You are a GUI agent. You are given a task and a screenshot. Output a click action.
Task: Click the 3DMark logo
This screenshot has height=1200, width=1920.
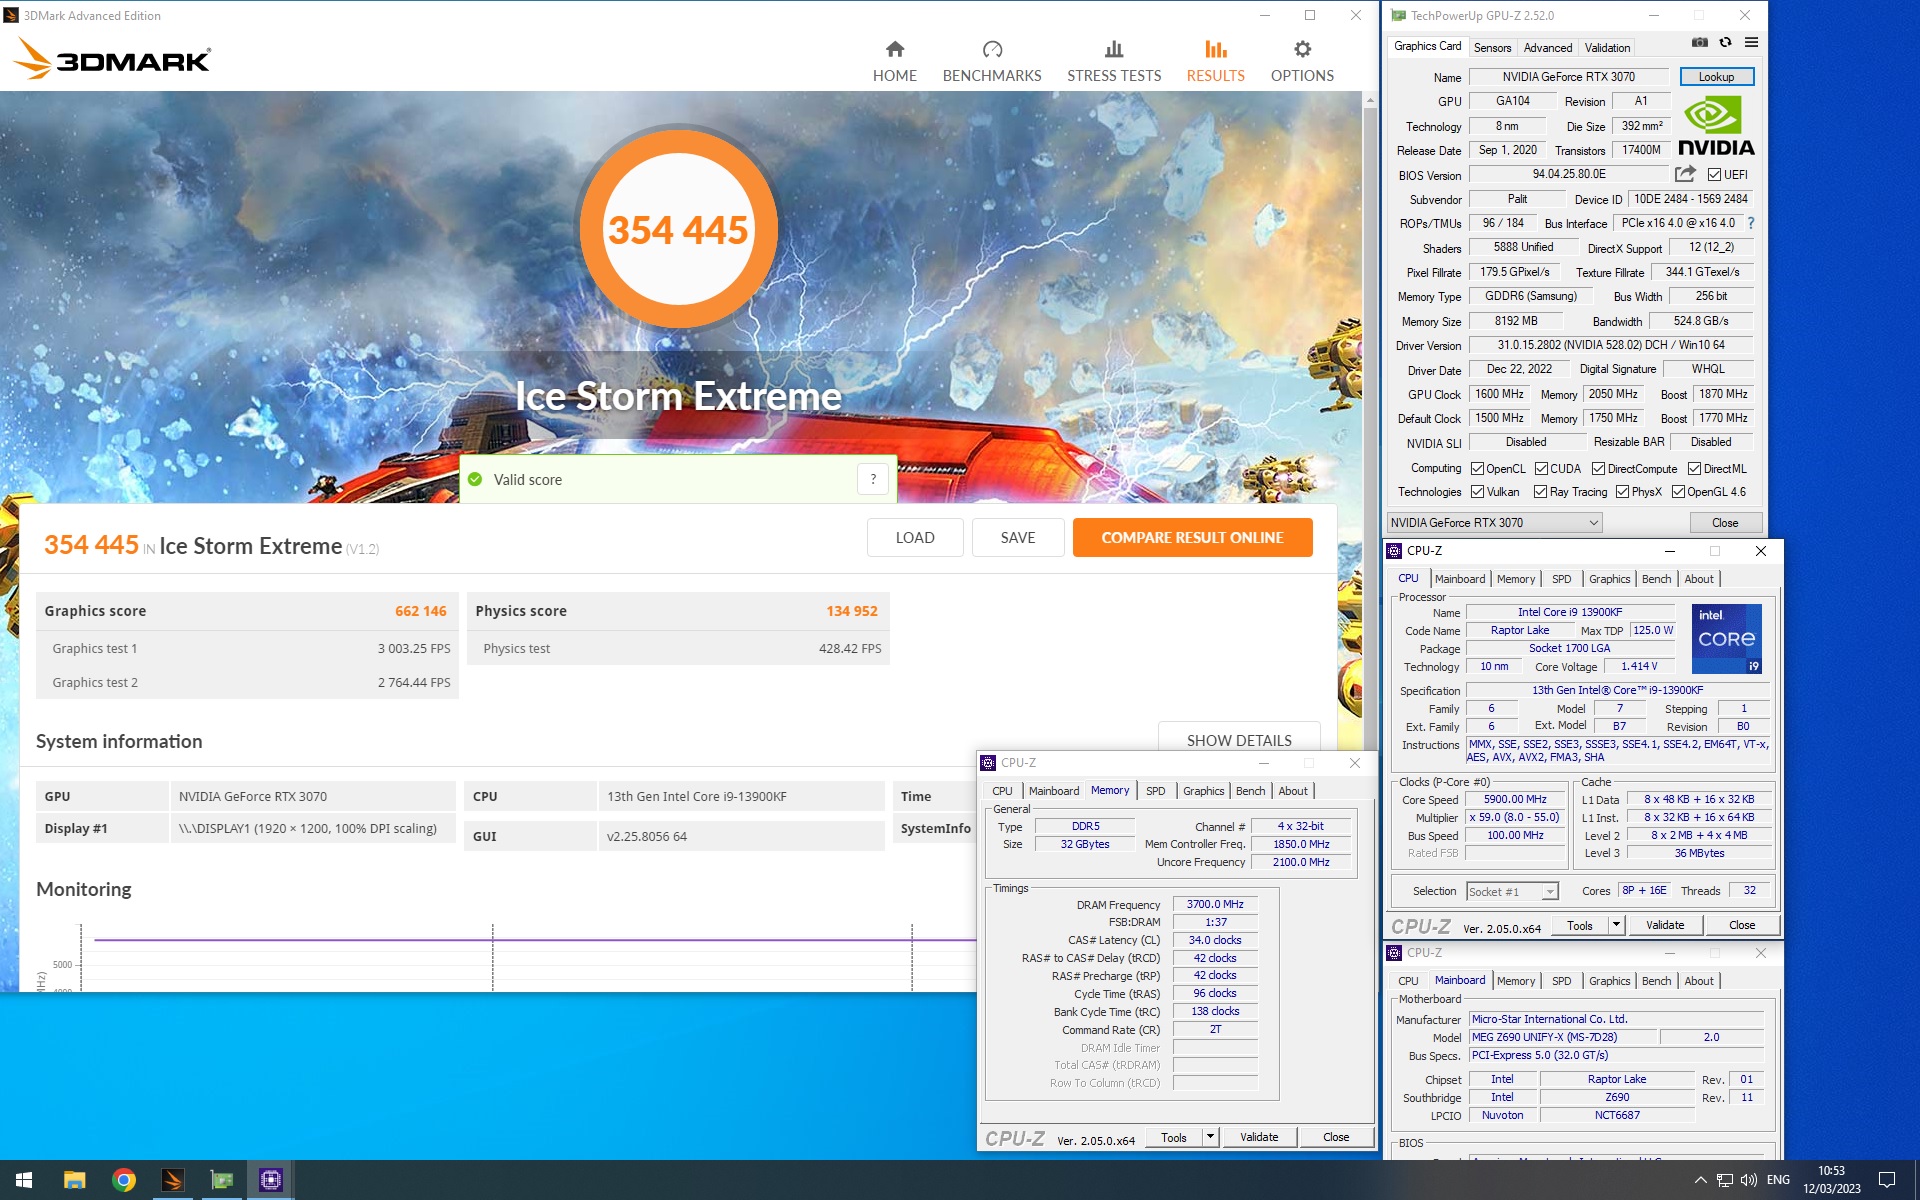[112, 59]
